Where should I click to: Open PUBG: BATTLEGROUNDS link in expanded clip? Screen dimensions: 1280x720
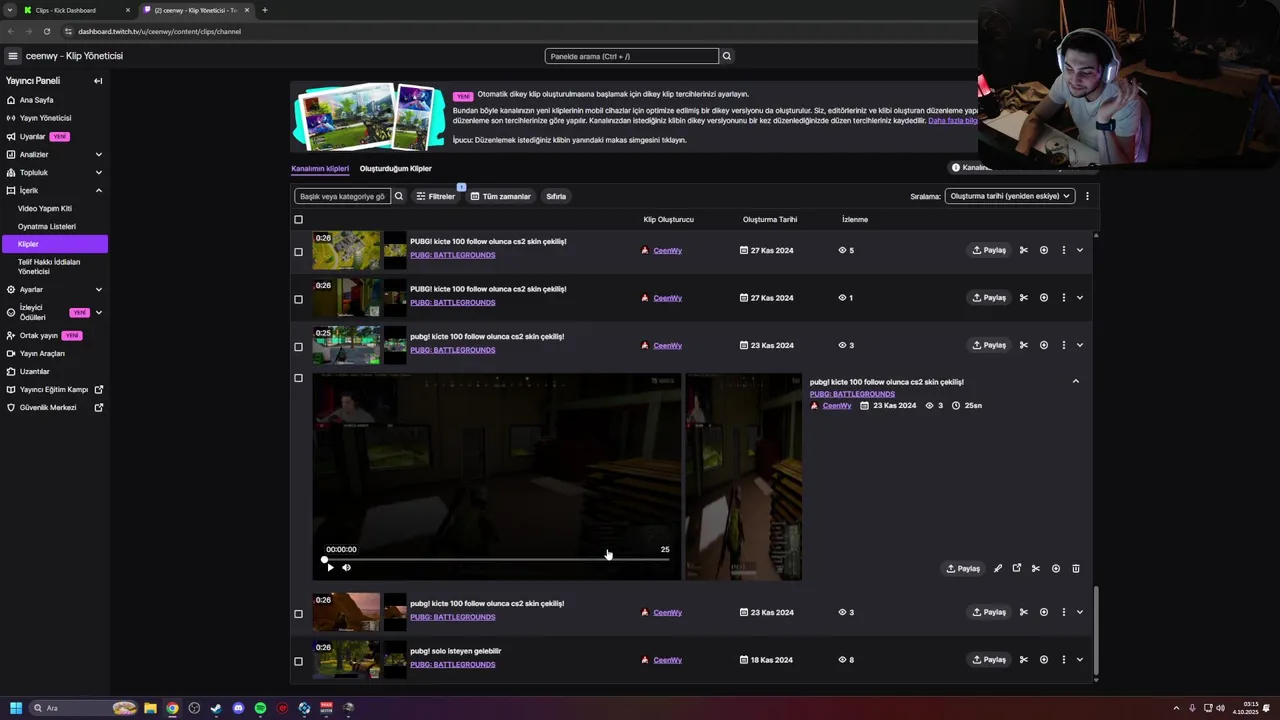(852, 394)
